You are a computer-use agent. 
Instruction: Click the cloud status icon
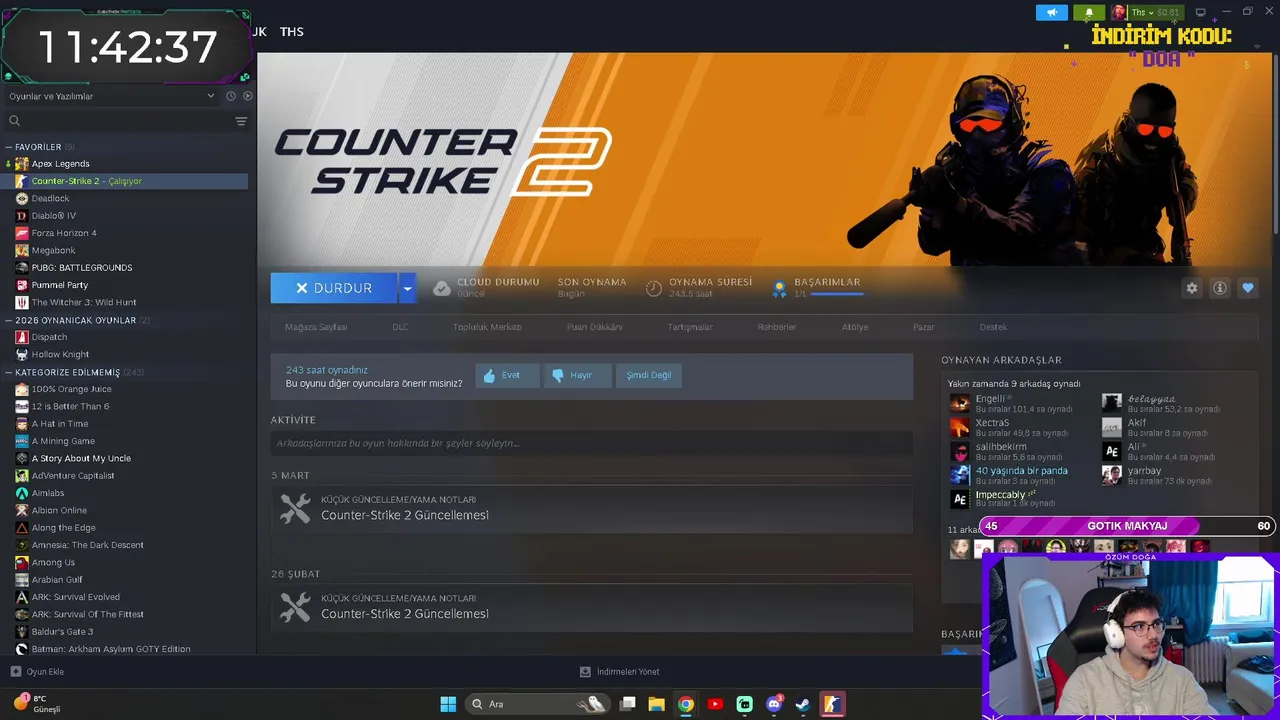[x=441, y=288]
